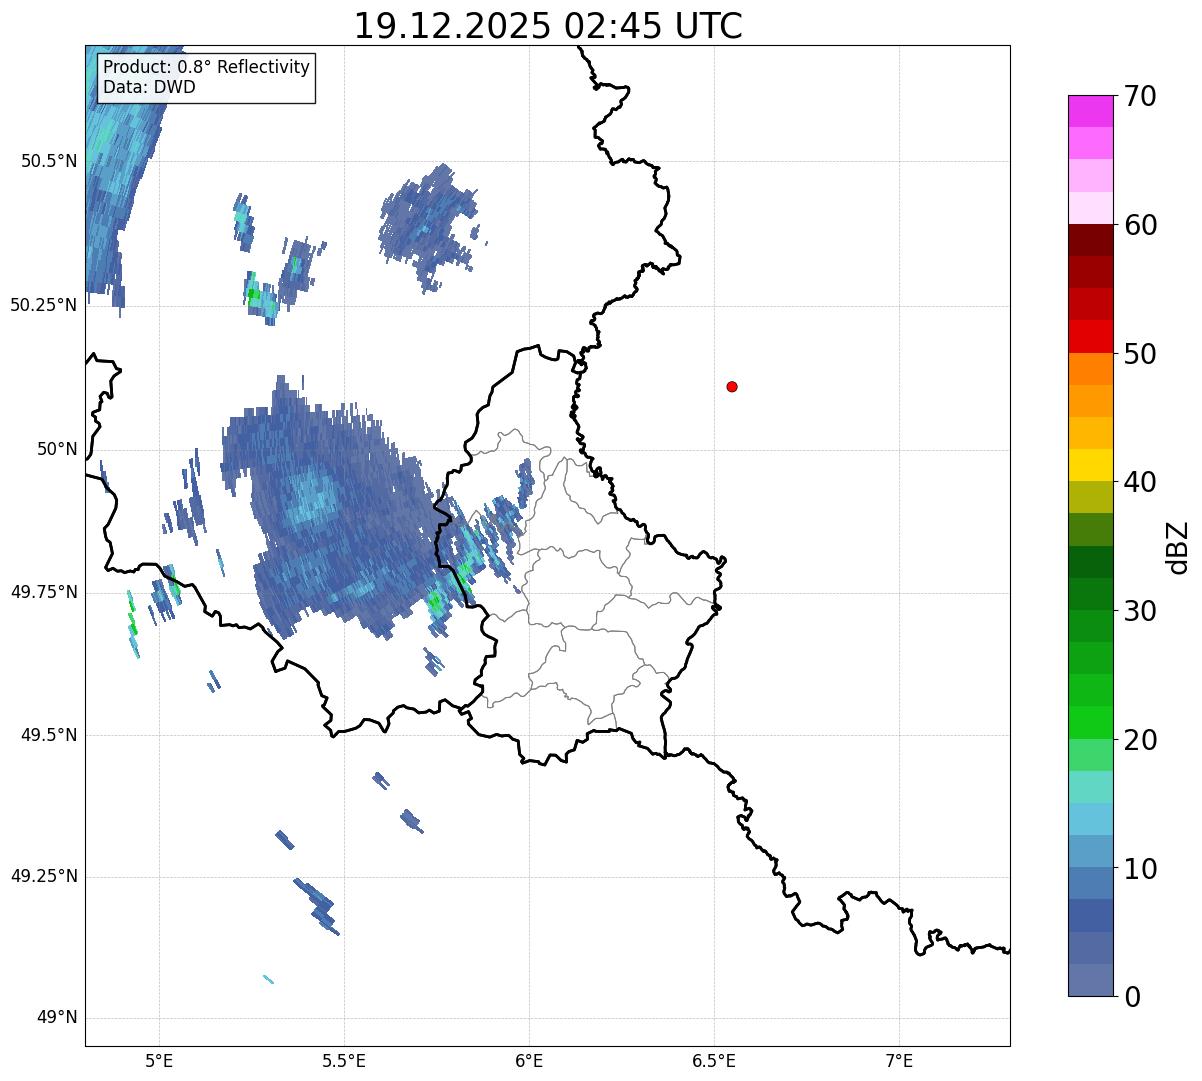Click colorbar tick label "50"
Viewport: 1202px width, 1081px height.
click(1140, 354)
